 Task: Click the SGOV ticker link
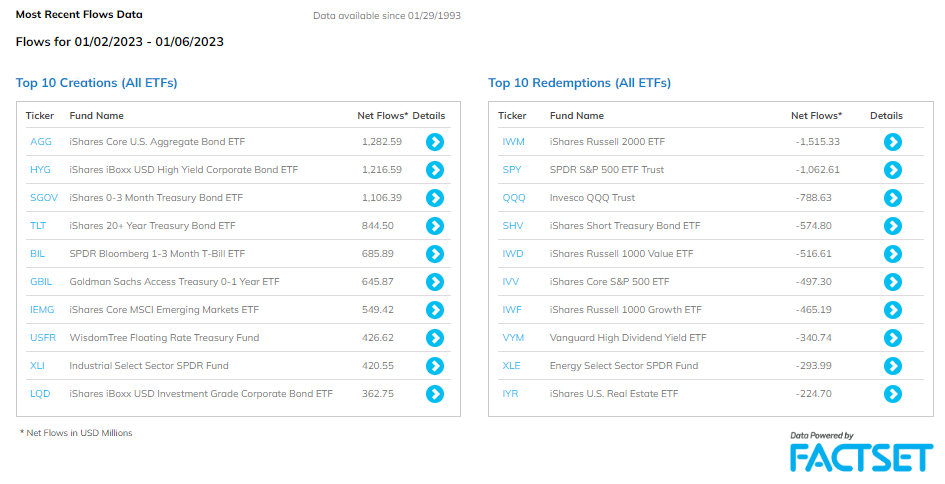pyautogui.click(x=44, y=198)
